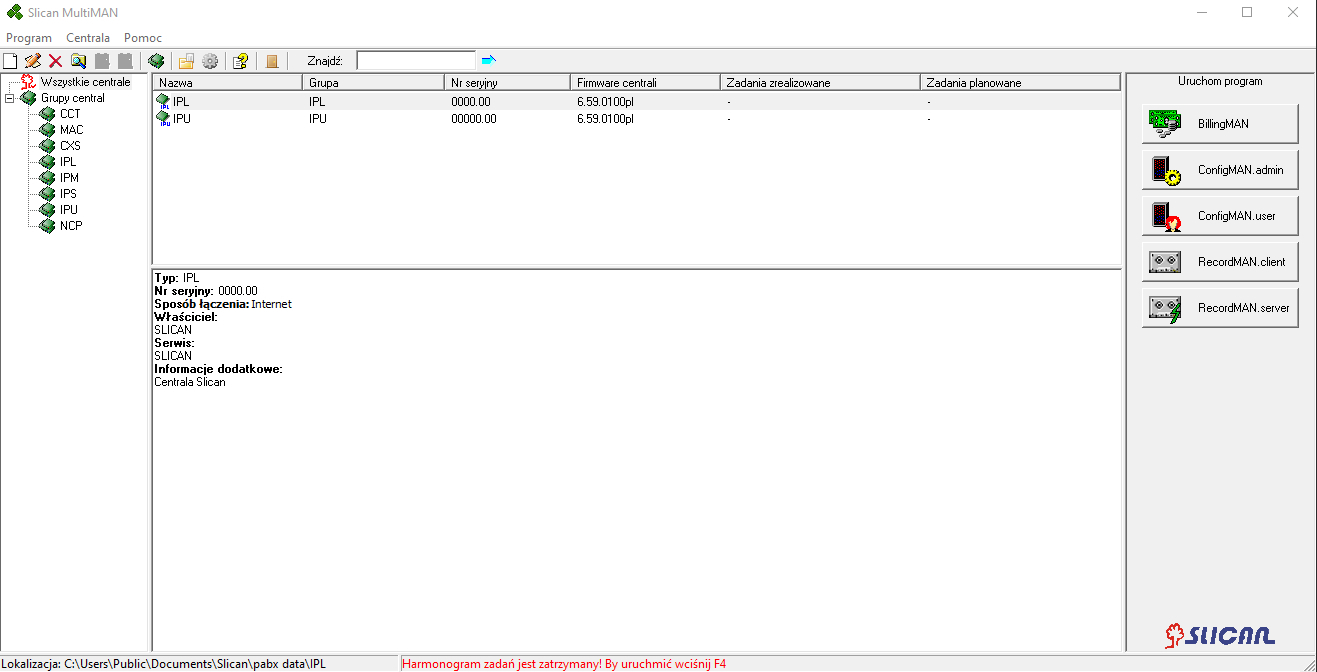The height and width of the screenshot is (672, 1317).
Task: Sort list by Firmware centrali column
Action: [x=645, y=83]
